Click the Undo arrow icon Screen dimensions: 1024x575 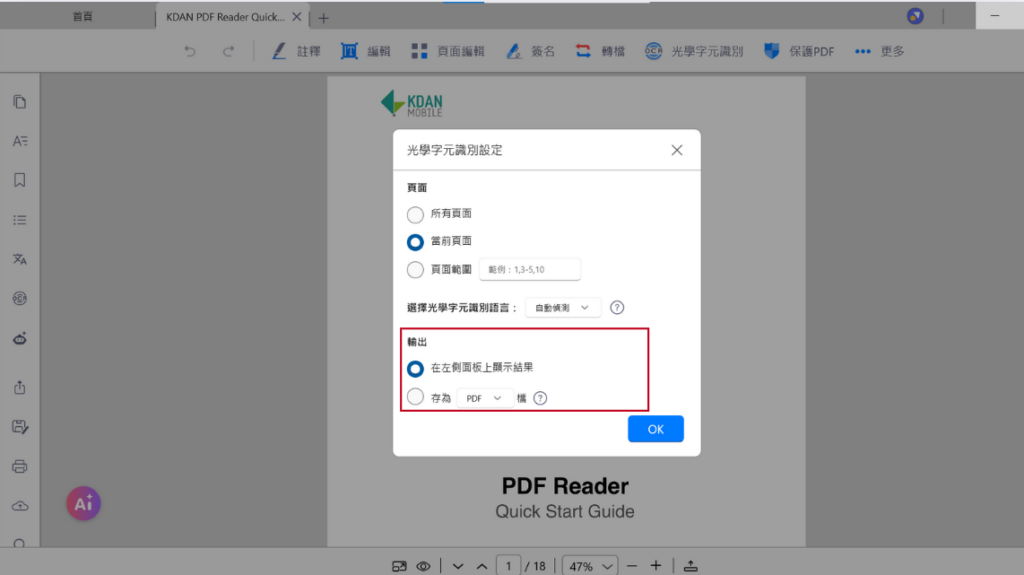click(x=189, y=51)
